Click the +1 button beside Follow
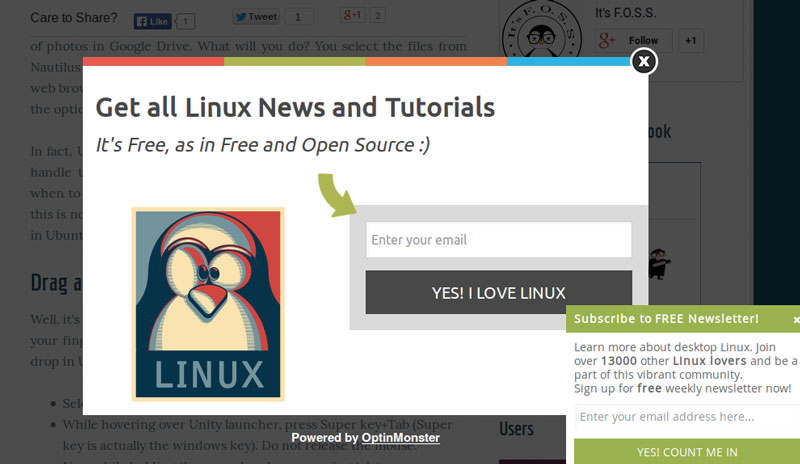Viewport: 800px width, 464px height. (691, 40)
